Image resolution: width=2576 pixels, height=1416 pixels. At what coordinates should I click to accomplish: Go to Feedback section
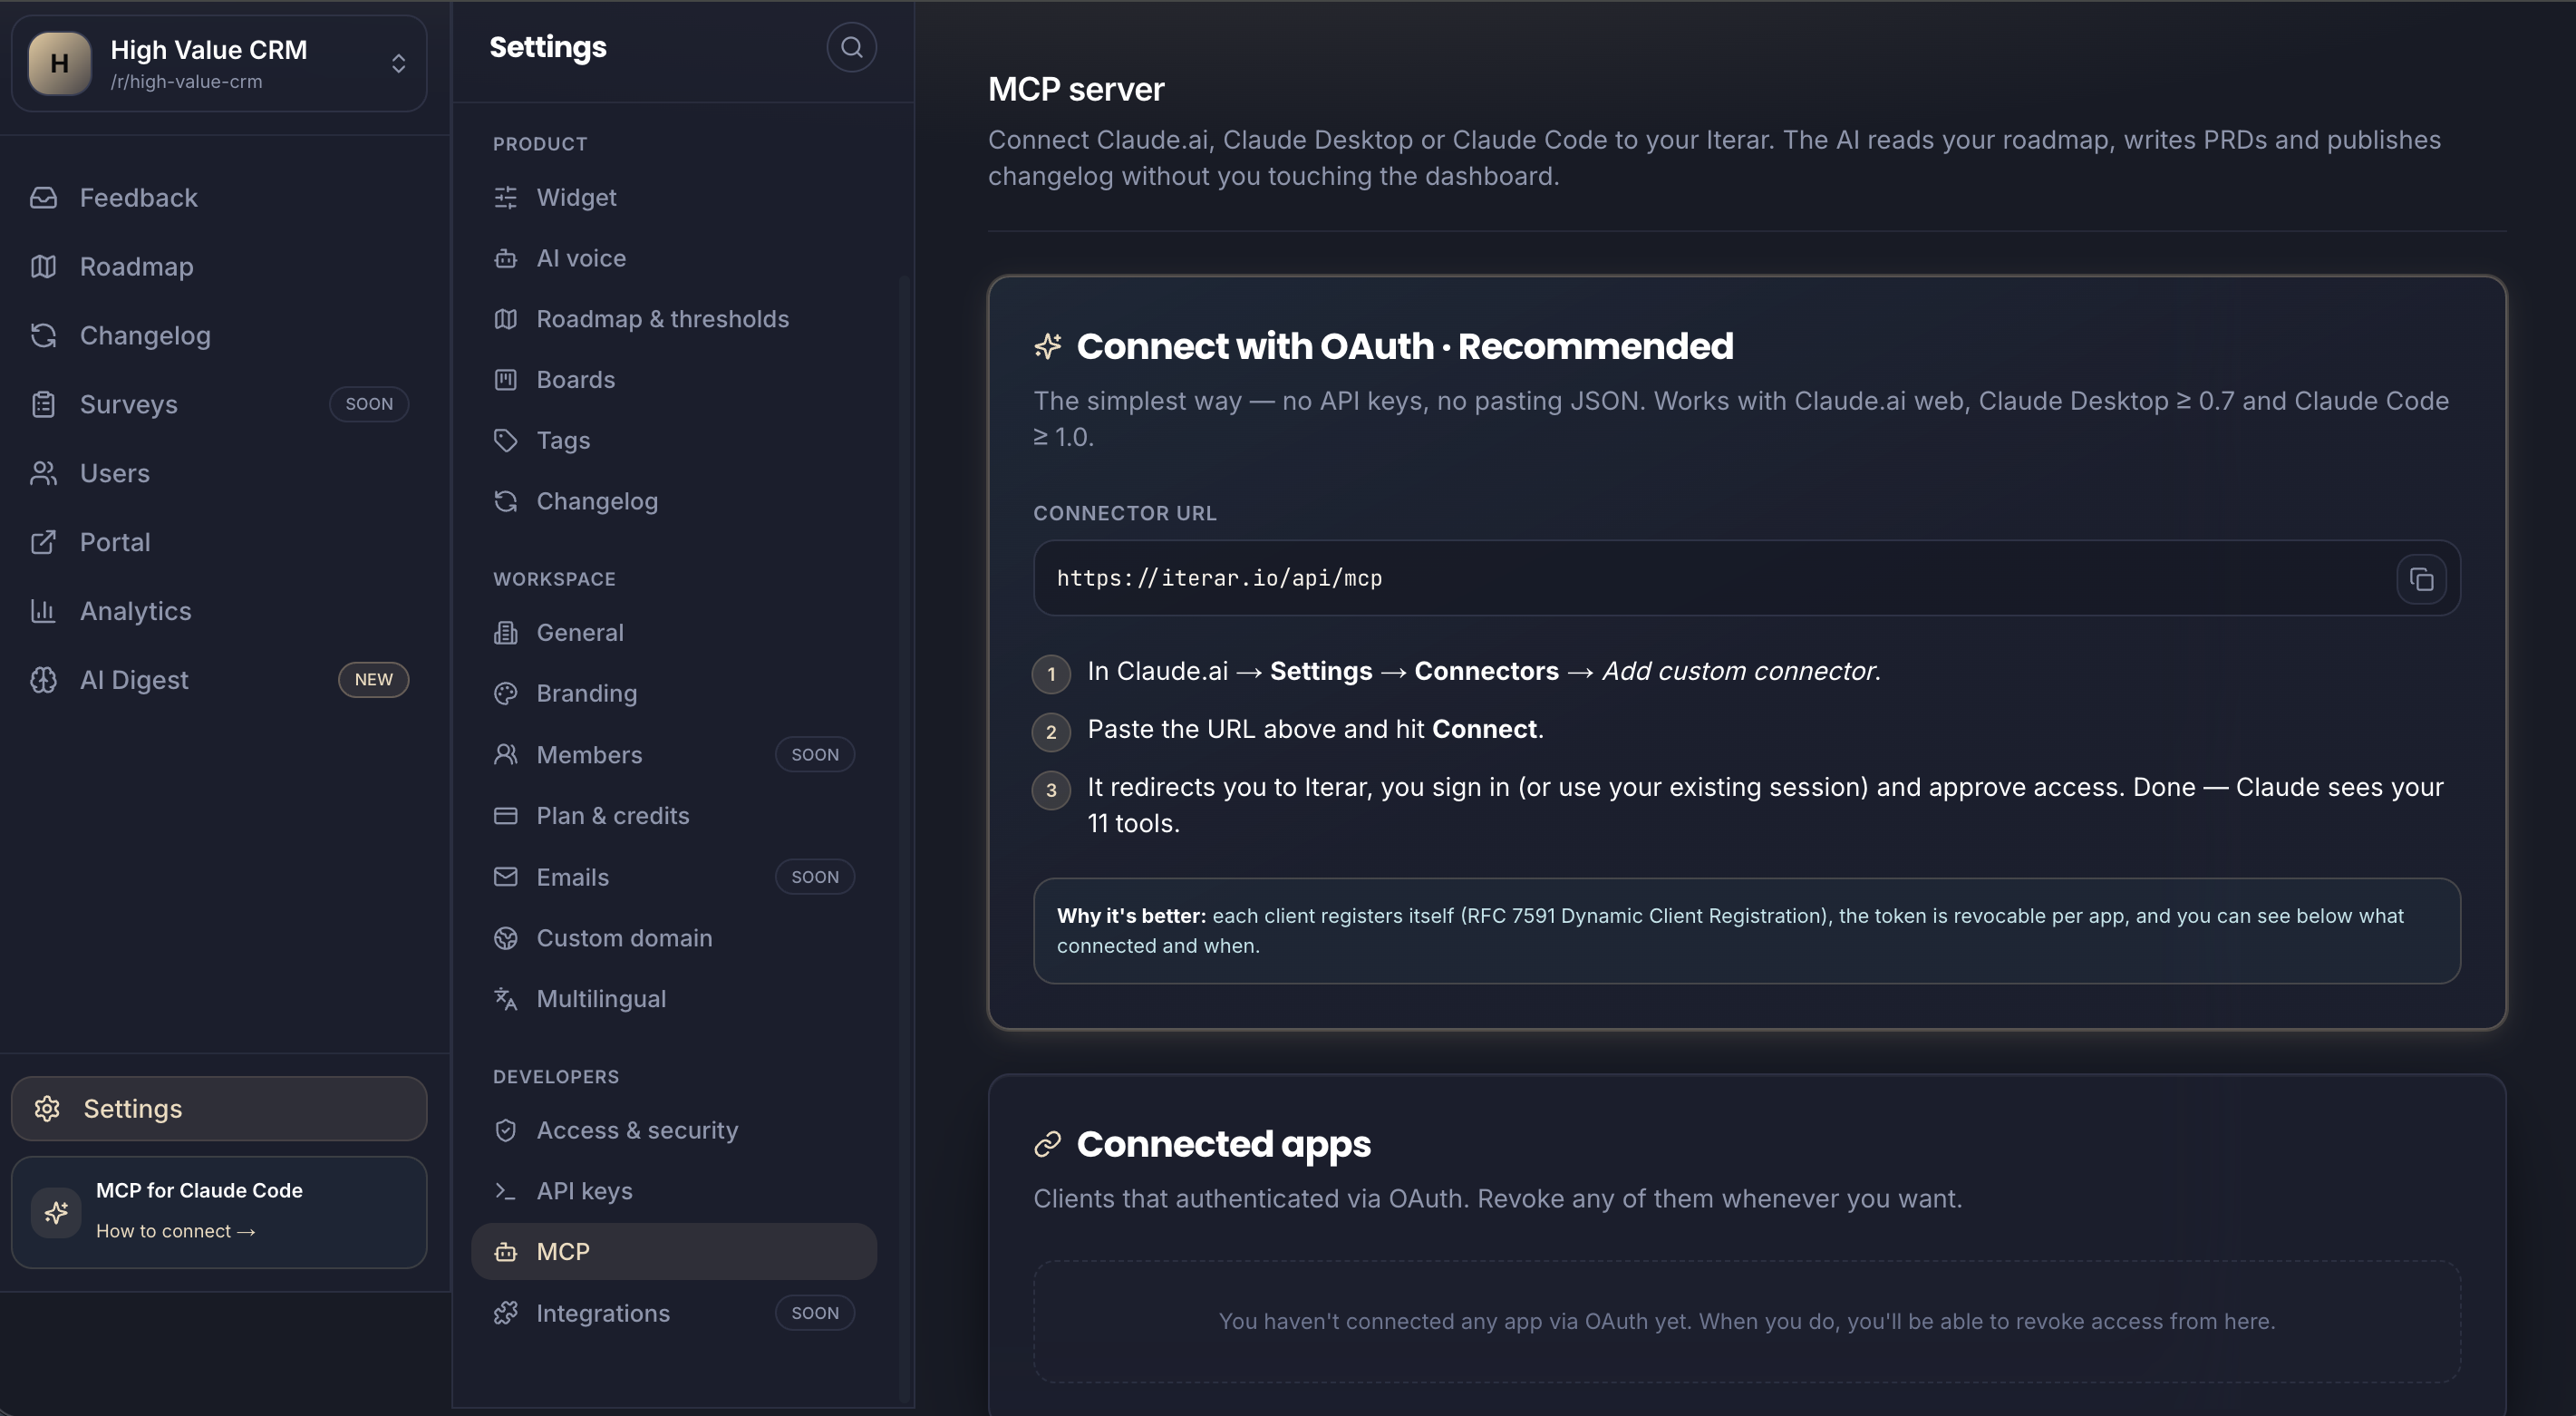point(219,198)
